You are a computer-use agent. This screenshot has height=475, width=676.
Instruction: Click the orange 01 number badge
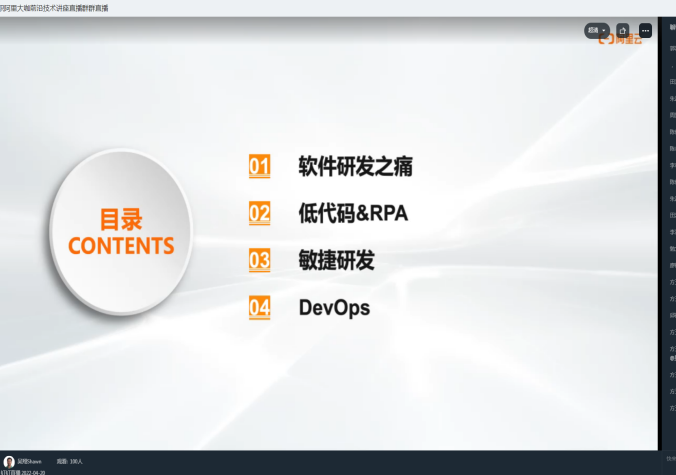coord(259,166)
